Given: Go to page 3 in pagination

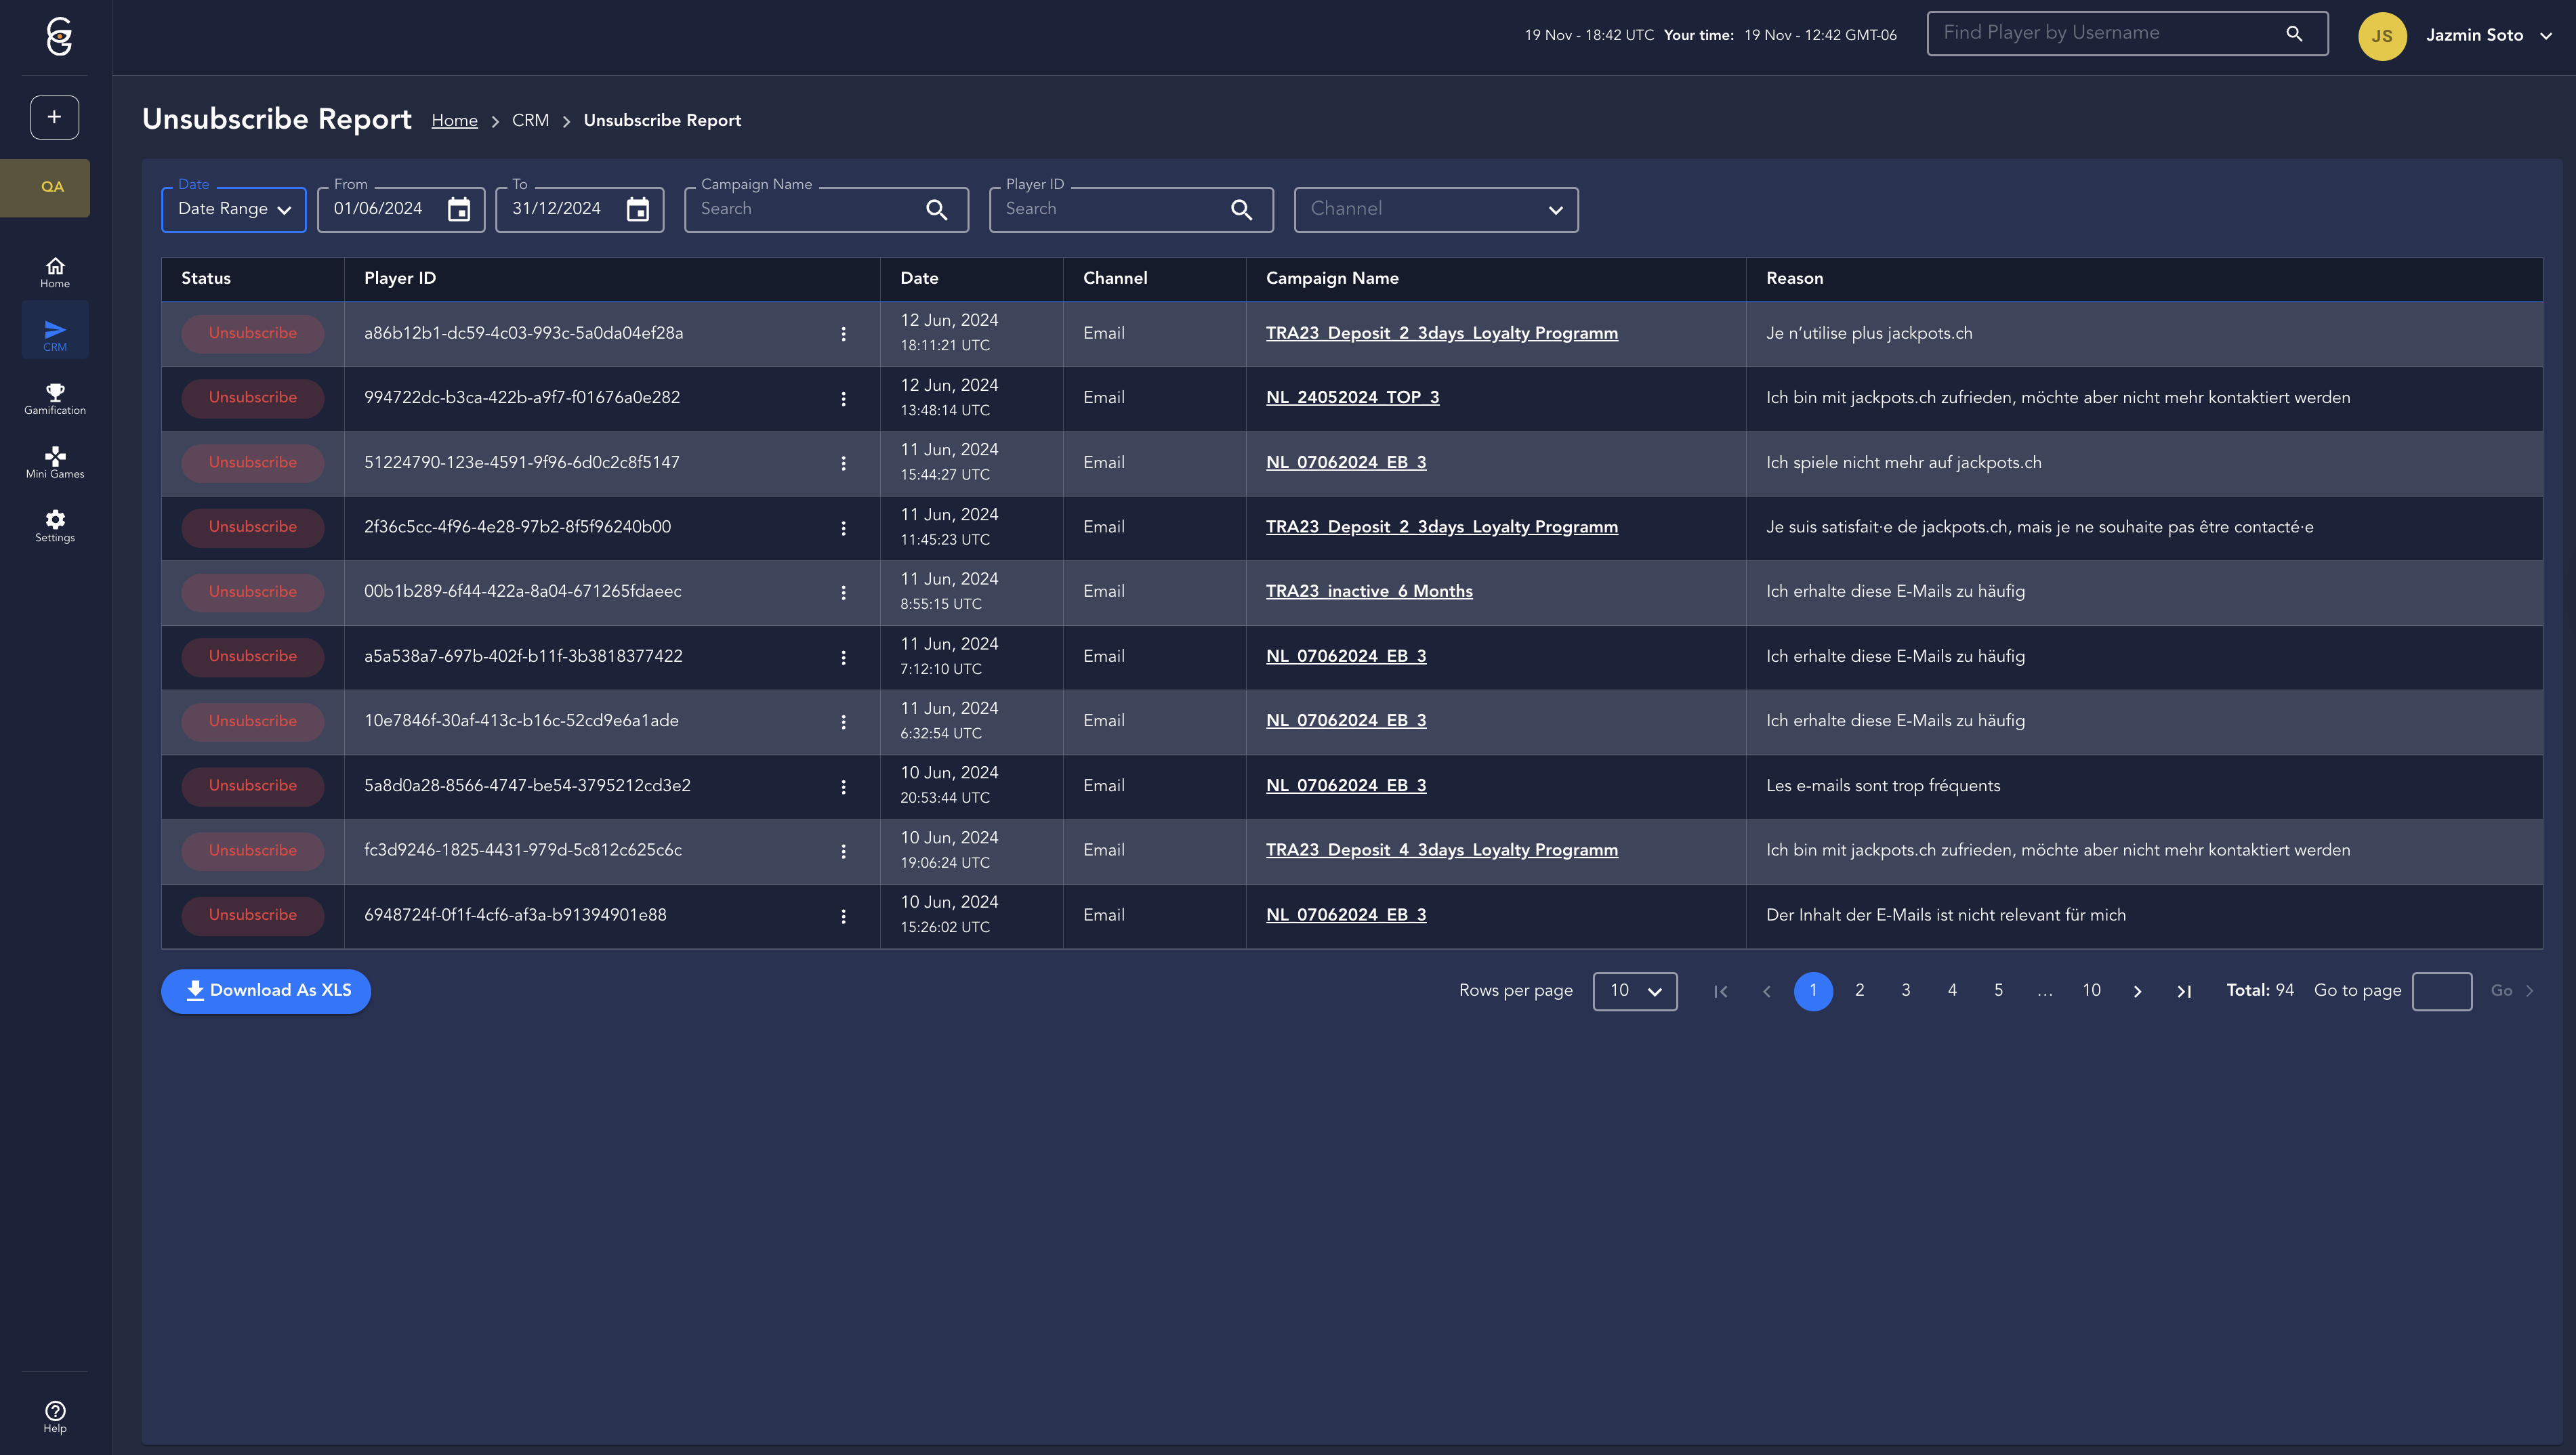Looking at the screenshot, I should click(1906, 990).
